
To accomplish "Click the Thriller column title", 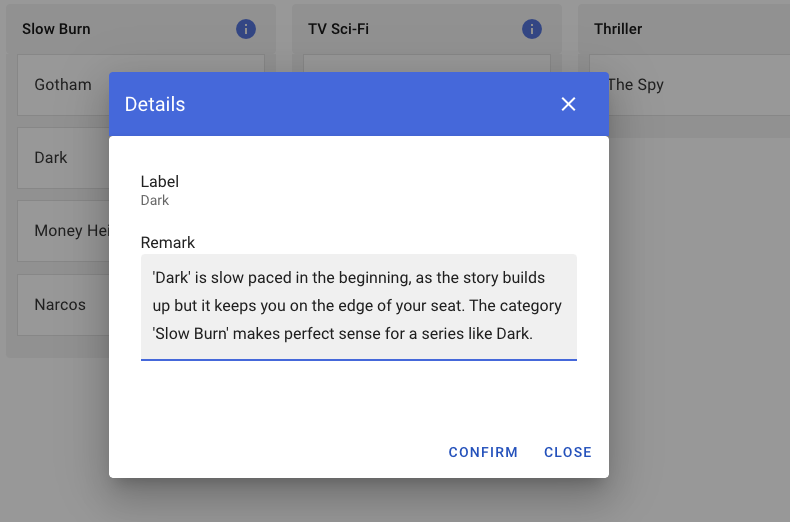I will coord(618,29).
